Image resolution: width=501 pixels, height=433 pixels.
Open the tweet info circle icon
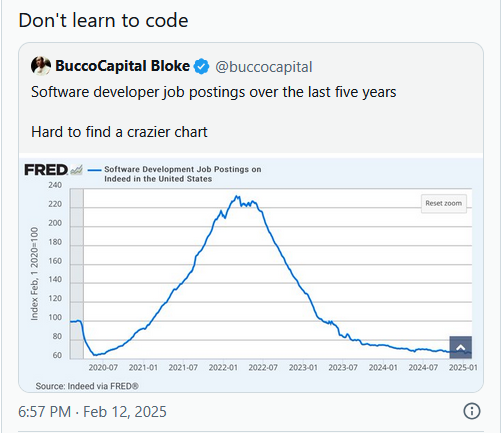pyautogui.click(x=472, y=411)
